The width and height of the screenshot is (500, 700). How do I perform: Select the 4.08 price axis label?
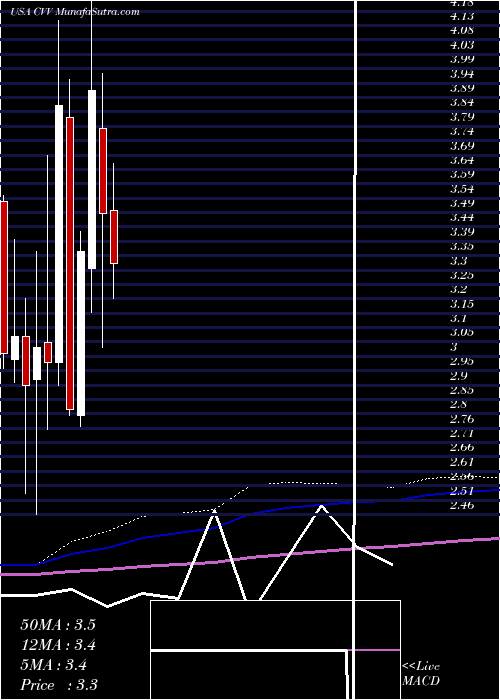(x=462, y=30)
